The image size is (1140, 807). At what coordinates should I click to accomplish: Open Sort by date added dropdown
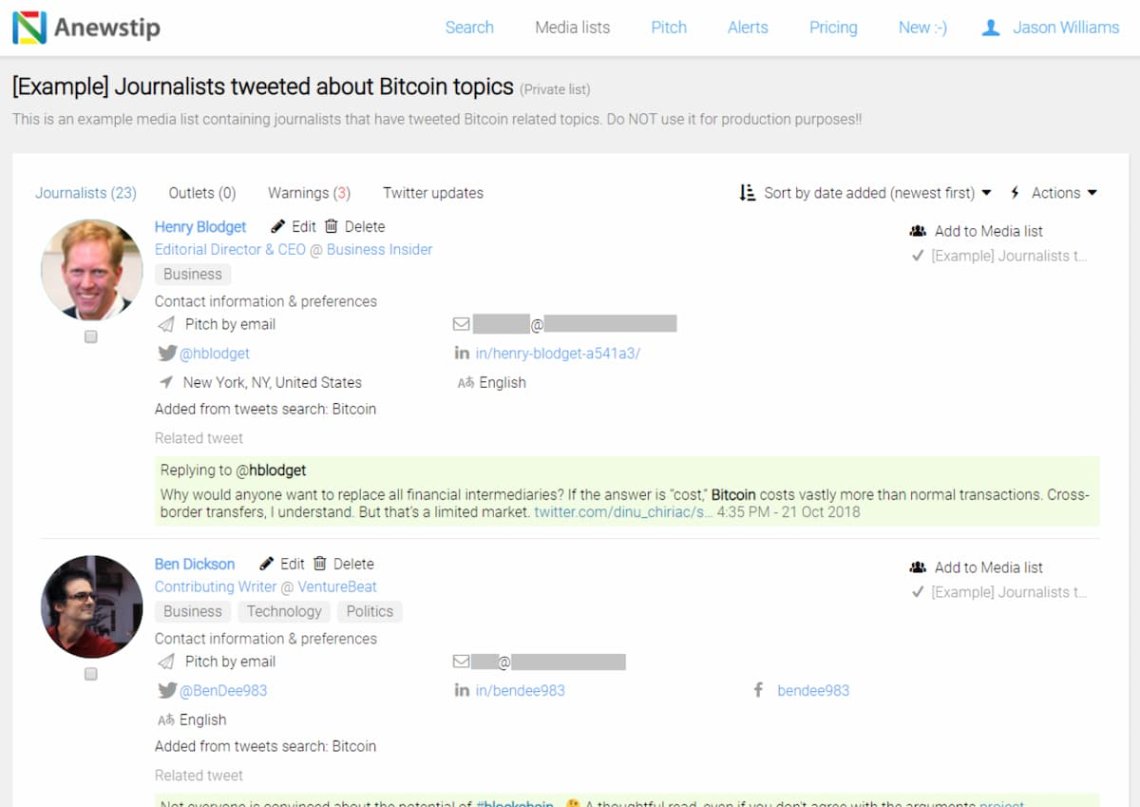pyautogui.click(x=866, y=193)
